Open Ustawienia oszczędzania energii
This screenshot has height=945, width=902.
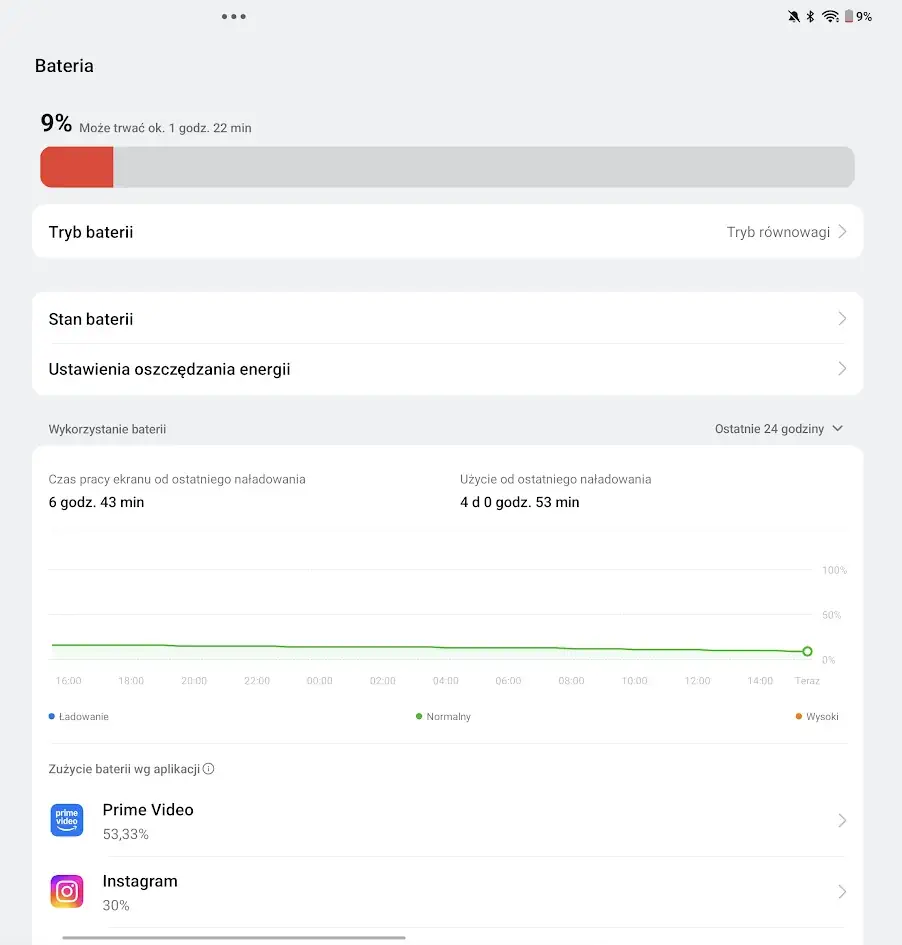coord(448,369)
